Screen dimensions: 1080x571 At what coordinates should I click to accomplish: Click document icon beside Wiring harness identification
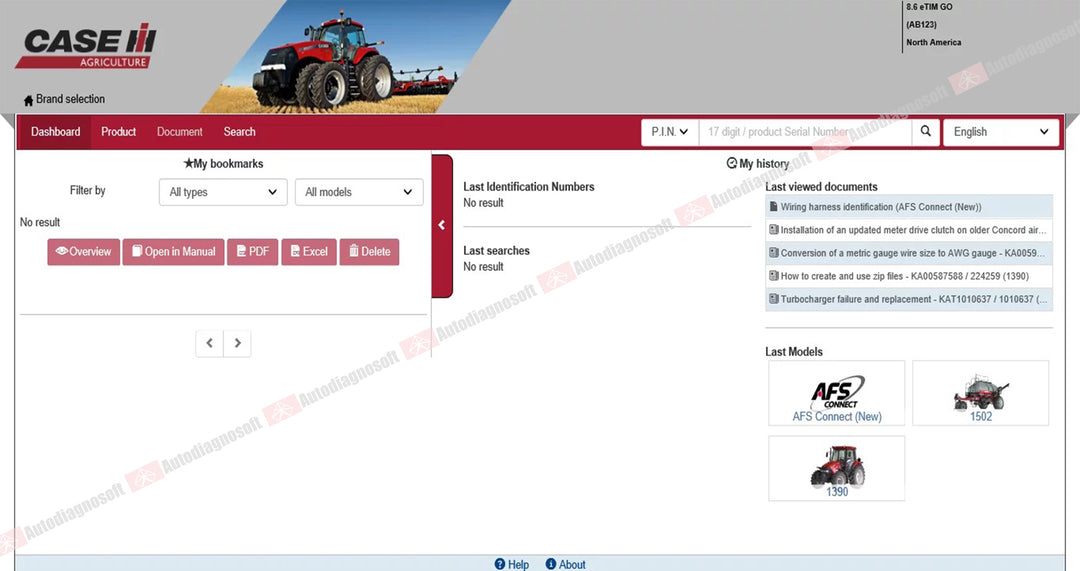pyautogui.click(x=773, y=207)
